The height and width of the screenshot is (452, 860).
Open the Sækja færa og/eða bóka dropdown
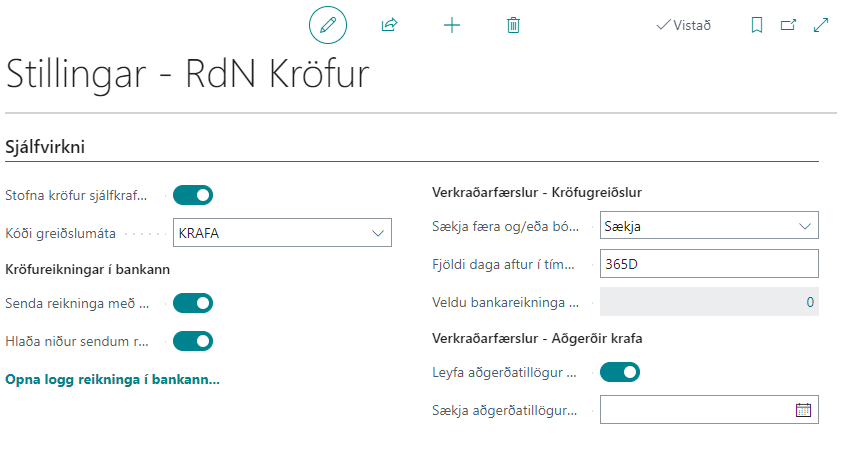point(805,226)
